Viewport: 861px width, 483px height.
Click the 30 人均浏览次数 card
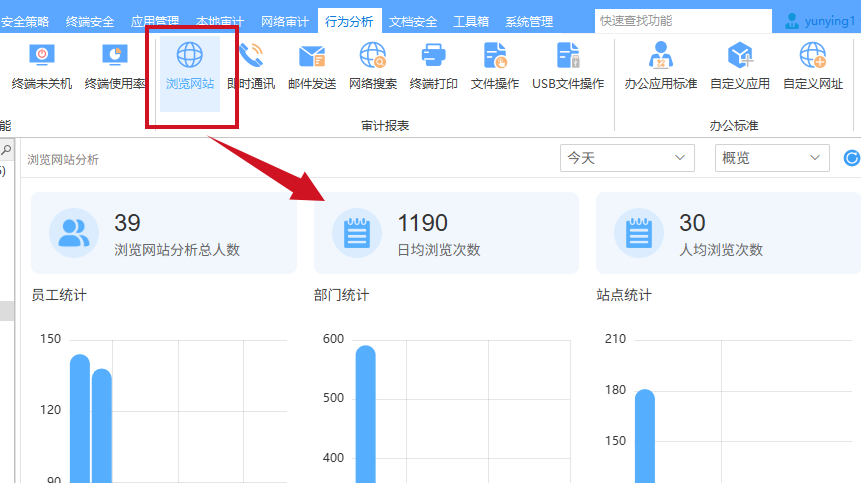pos(729,233)
